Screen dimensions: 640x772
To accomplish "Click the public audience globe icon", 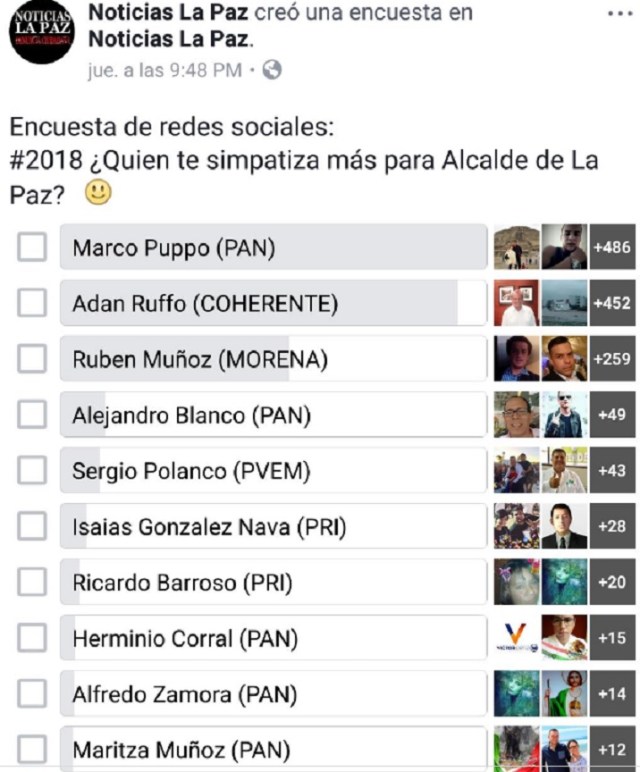I will [271, 70].
